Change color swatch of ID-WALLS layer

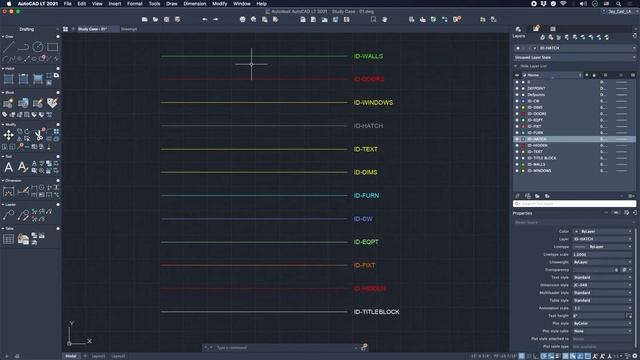[x=523, y=164]
